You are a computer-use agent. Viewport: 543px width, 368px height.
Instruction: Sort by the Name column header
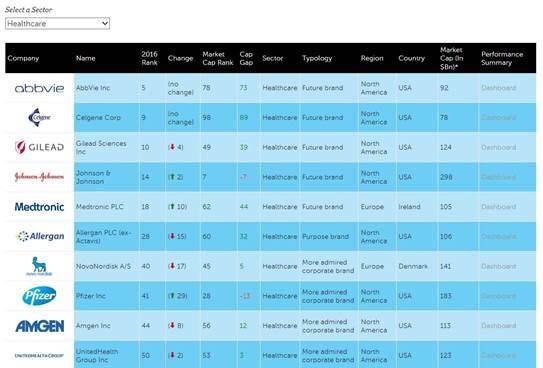(86, 58)
